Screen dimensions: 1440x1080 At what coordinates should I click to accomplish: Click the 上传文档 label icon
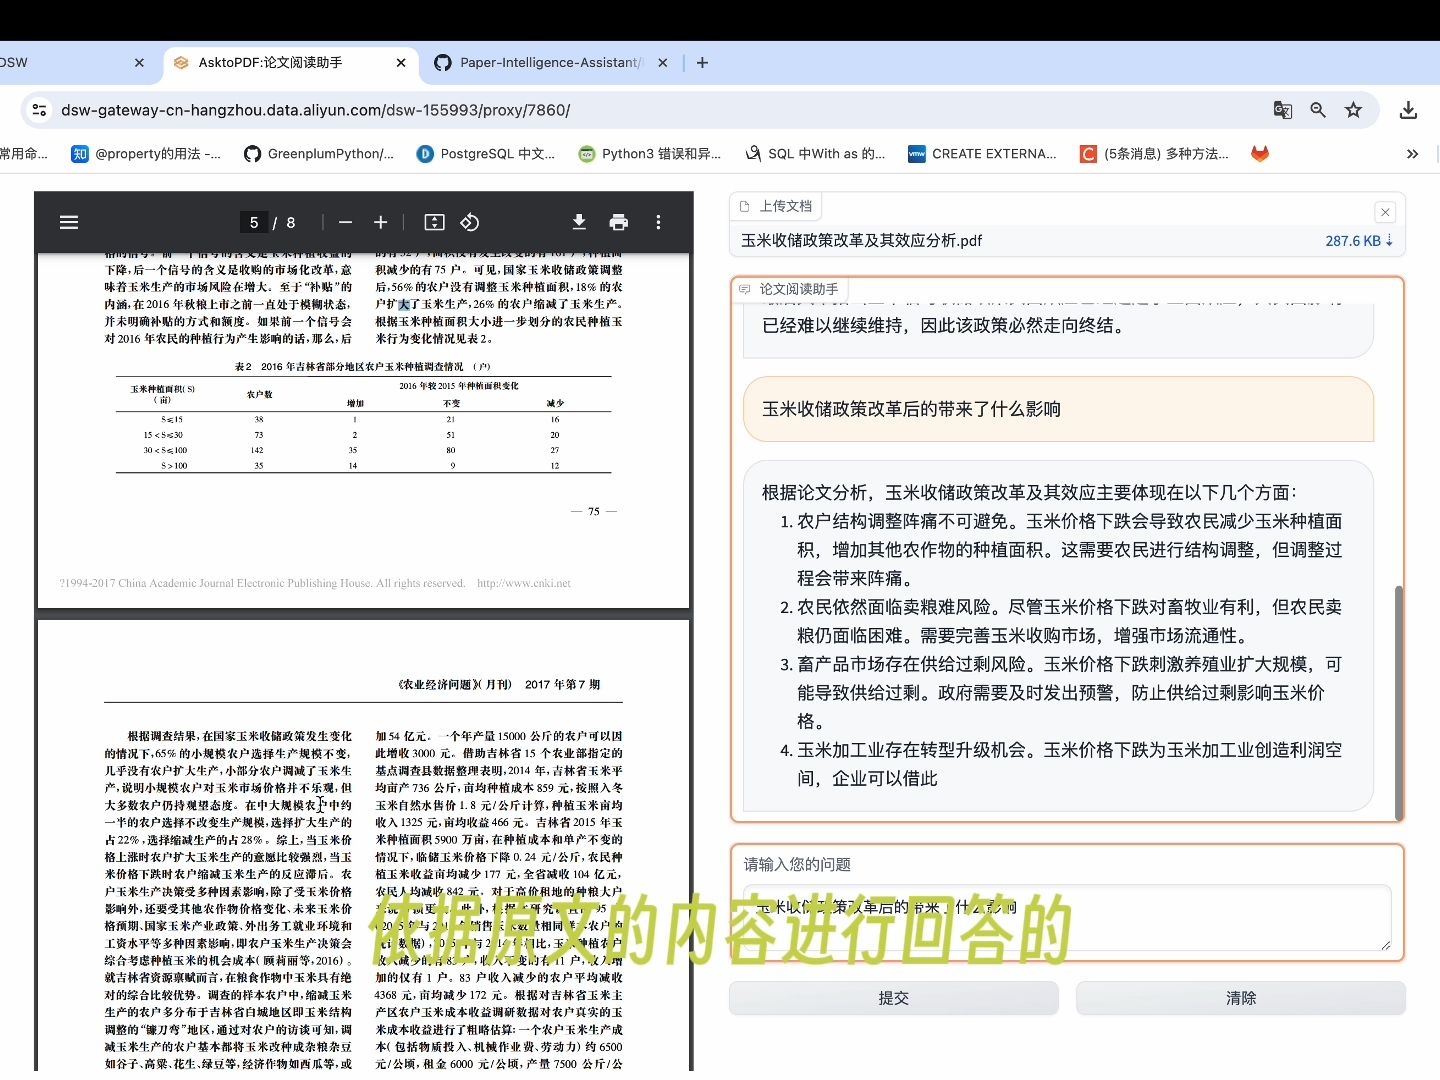pyautogui.click(x=744, y=206)
